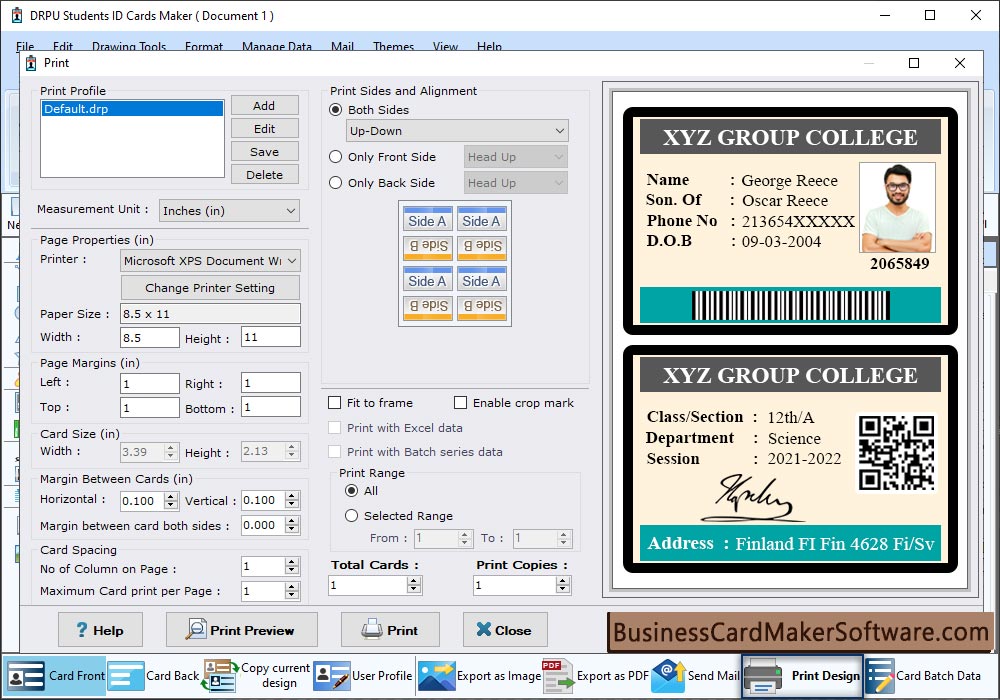Open the User Profile icon
Viewport: 1000px width, 700px height.
click(x=332, y=676)
